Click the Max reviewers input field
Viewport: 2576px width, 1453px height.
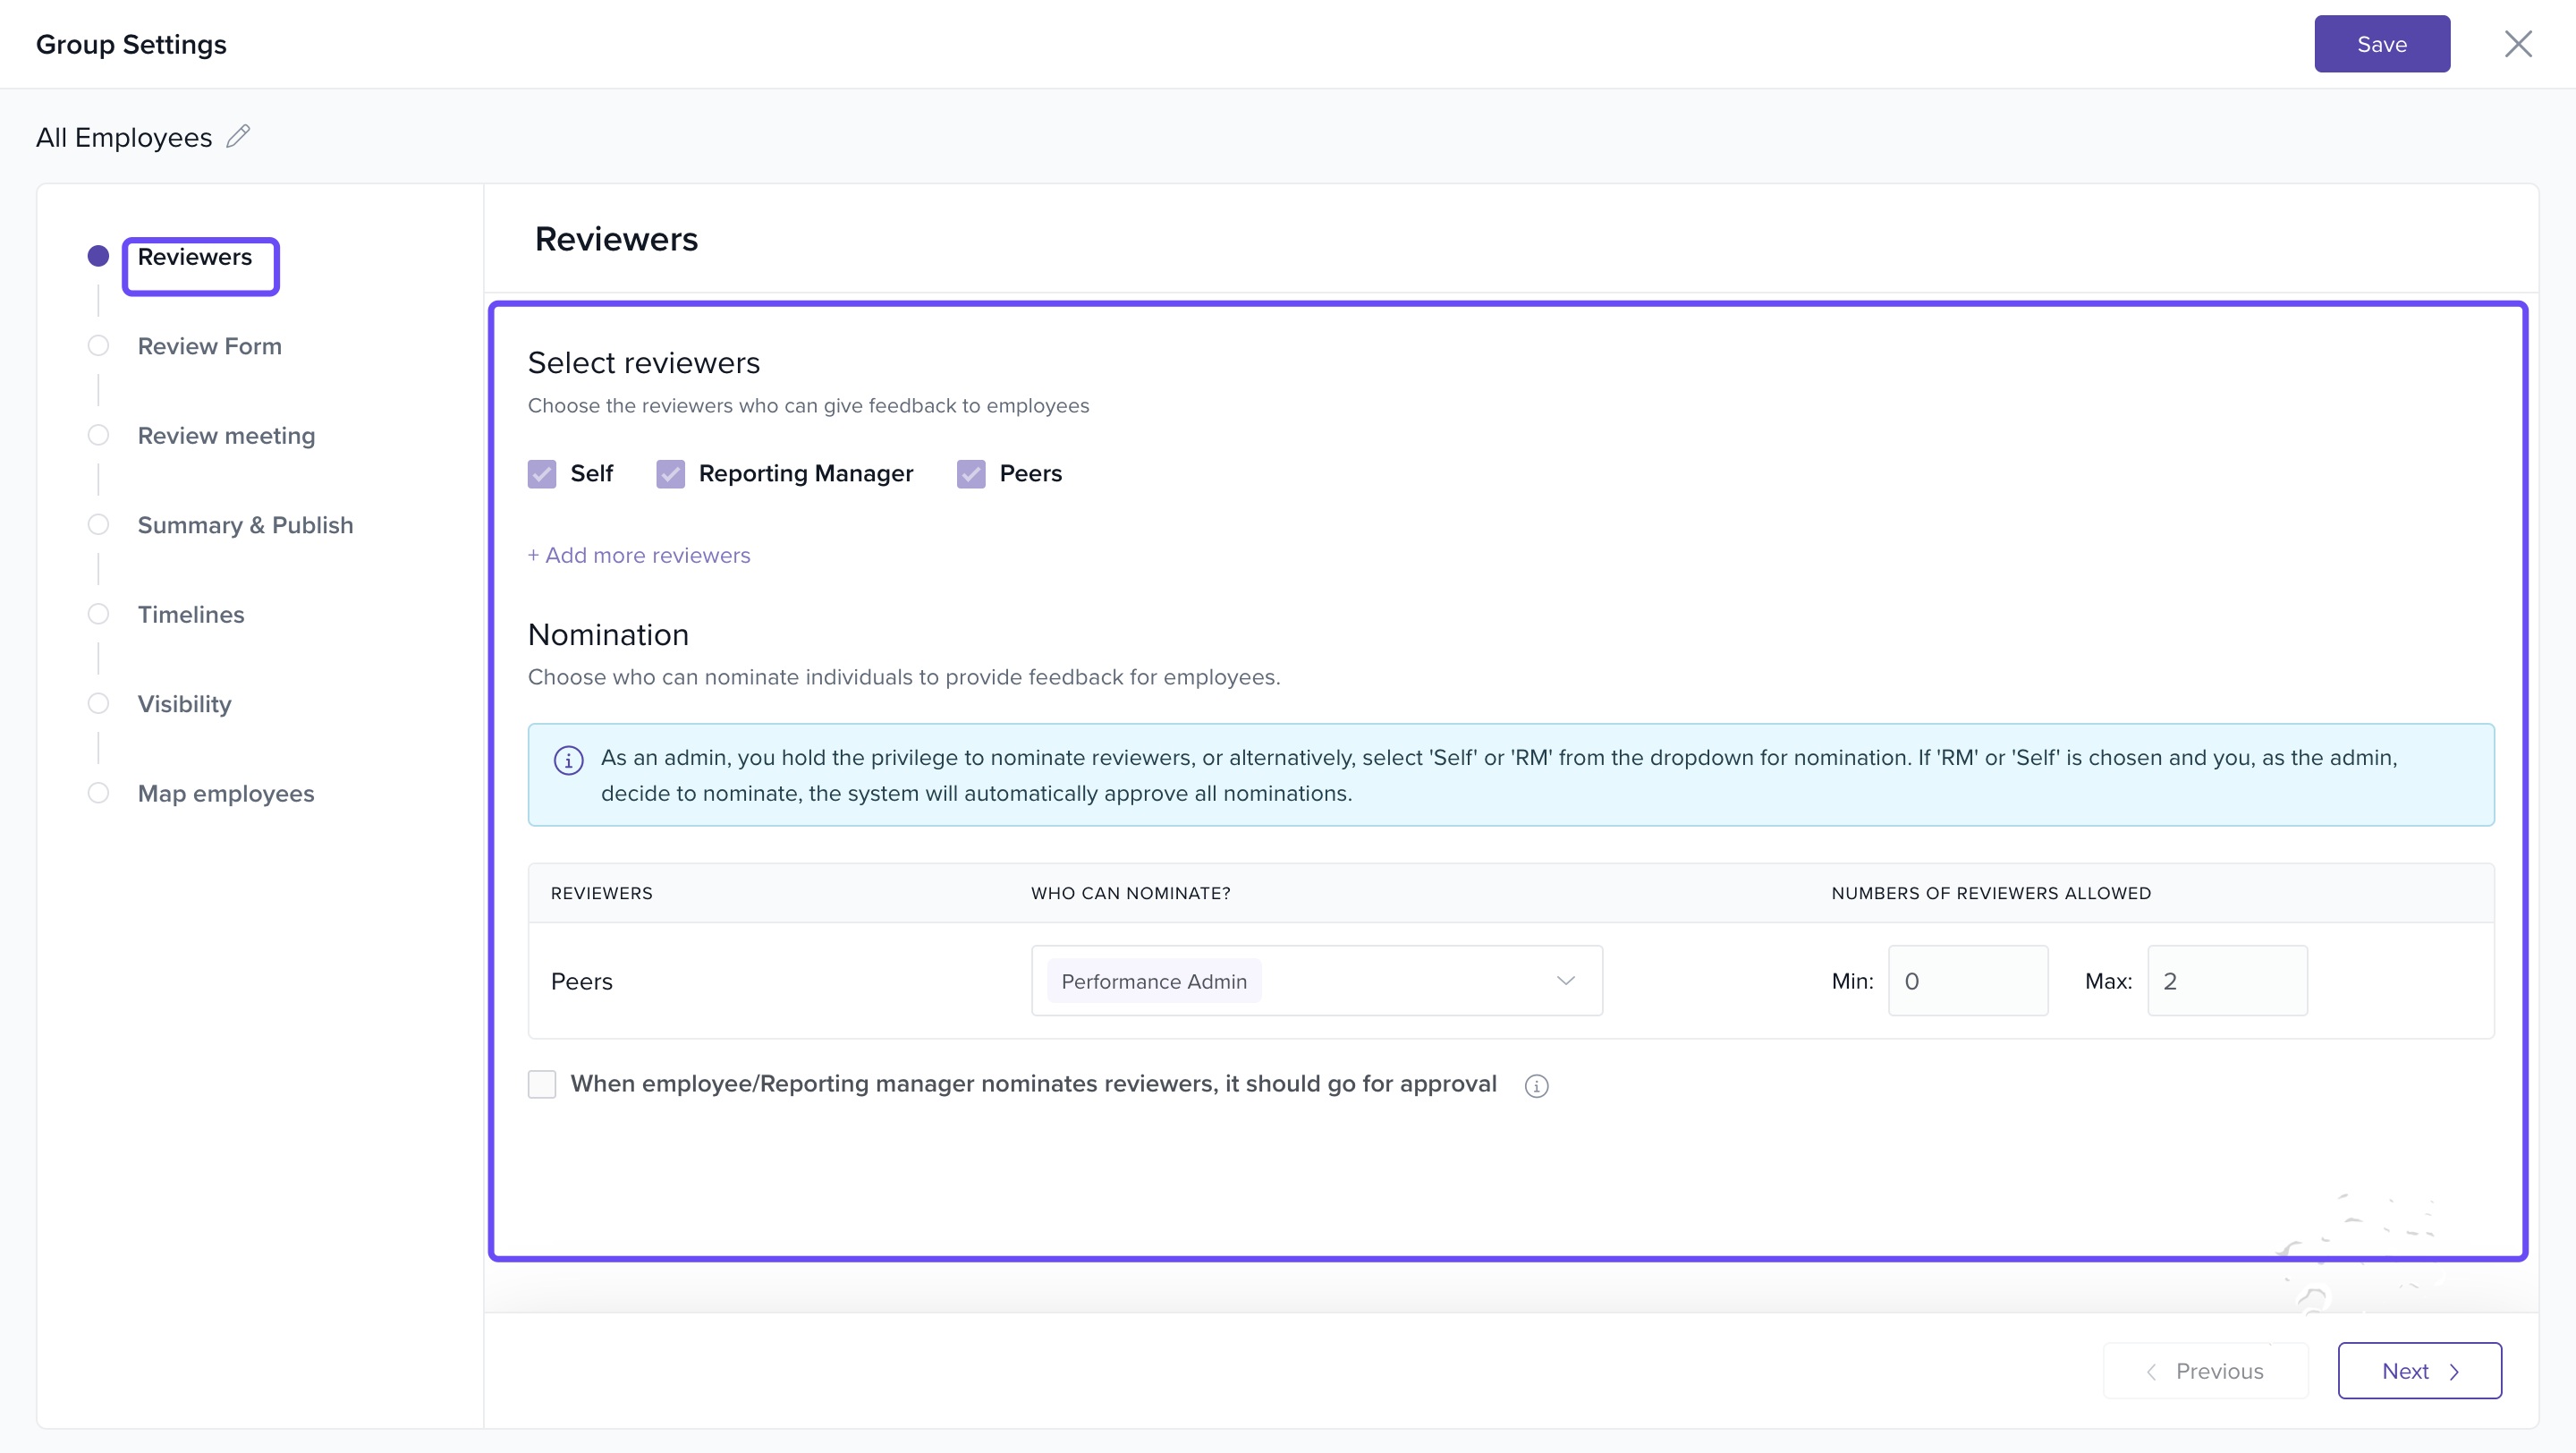click(2226, 980)
